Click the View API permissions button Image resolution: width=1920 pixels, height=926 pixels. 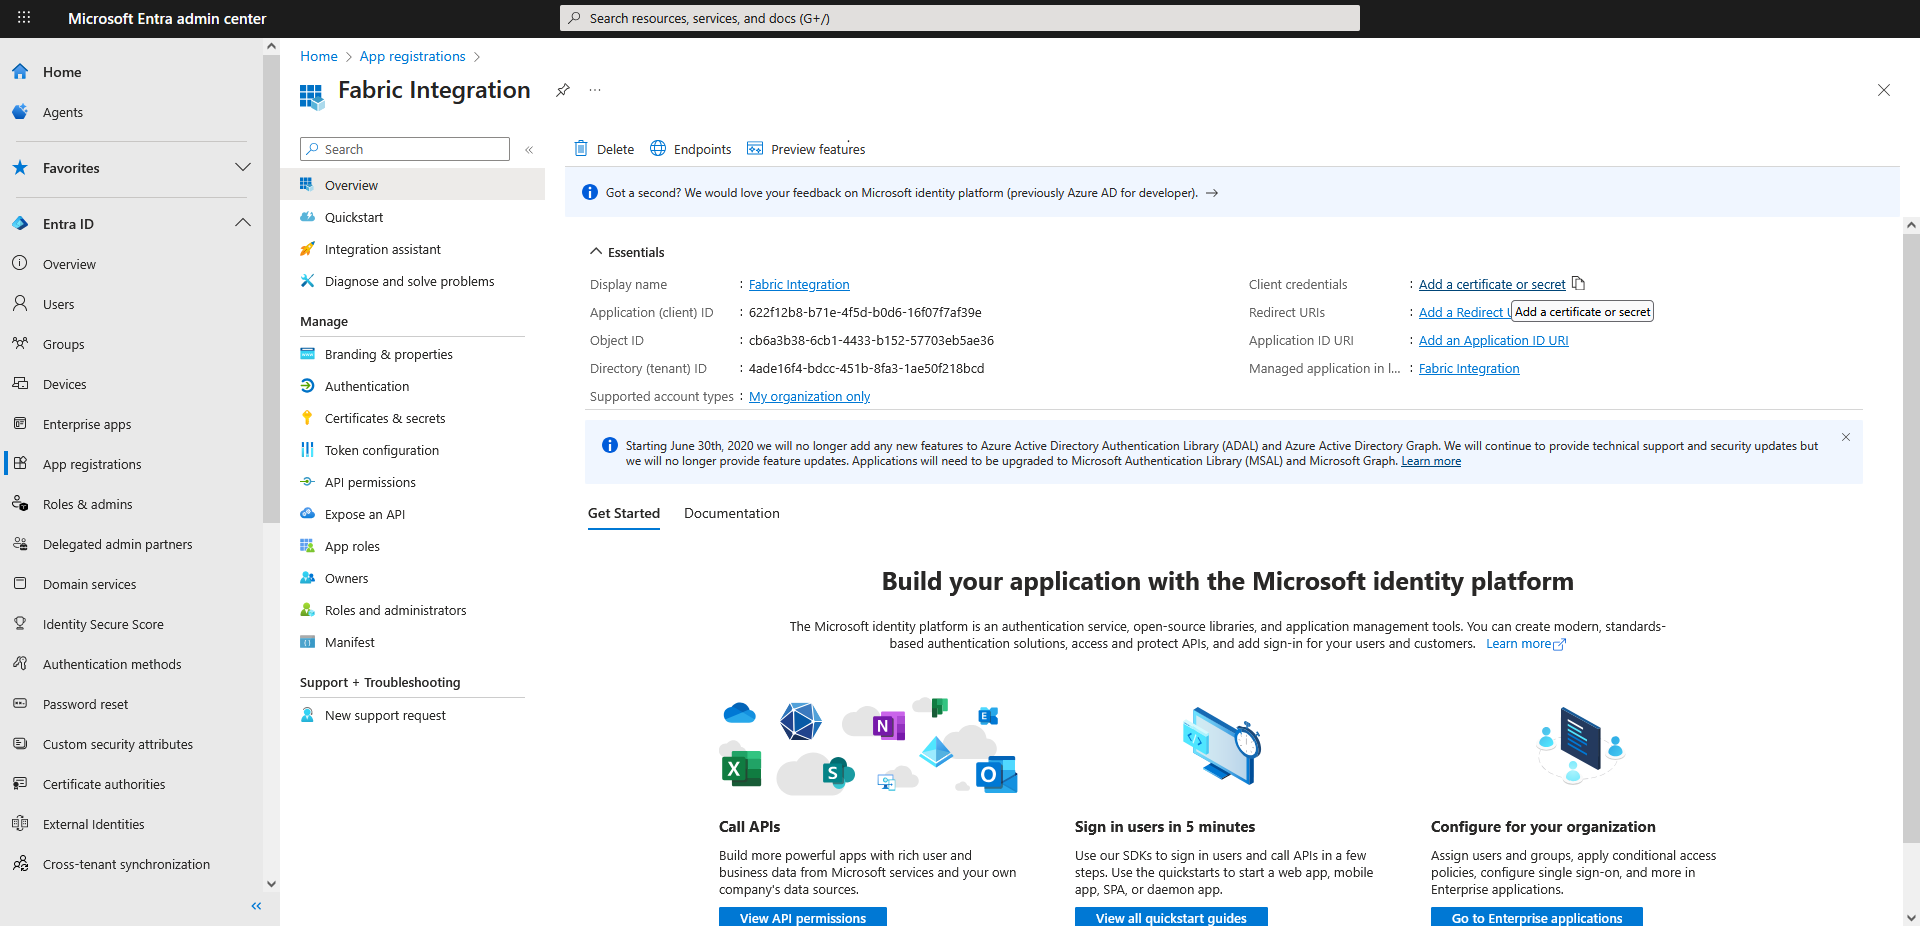(x=802, y=917)
